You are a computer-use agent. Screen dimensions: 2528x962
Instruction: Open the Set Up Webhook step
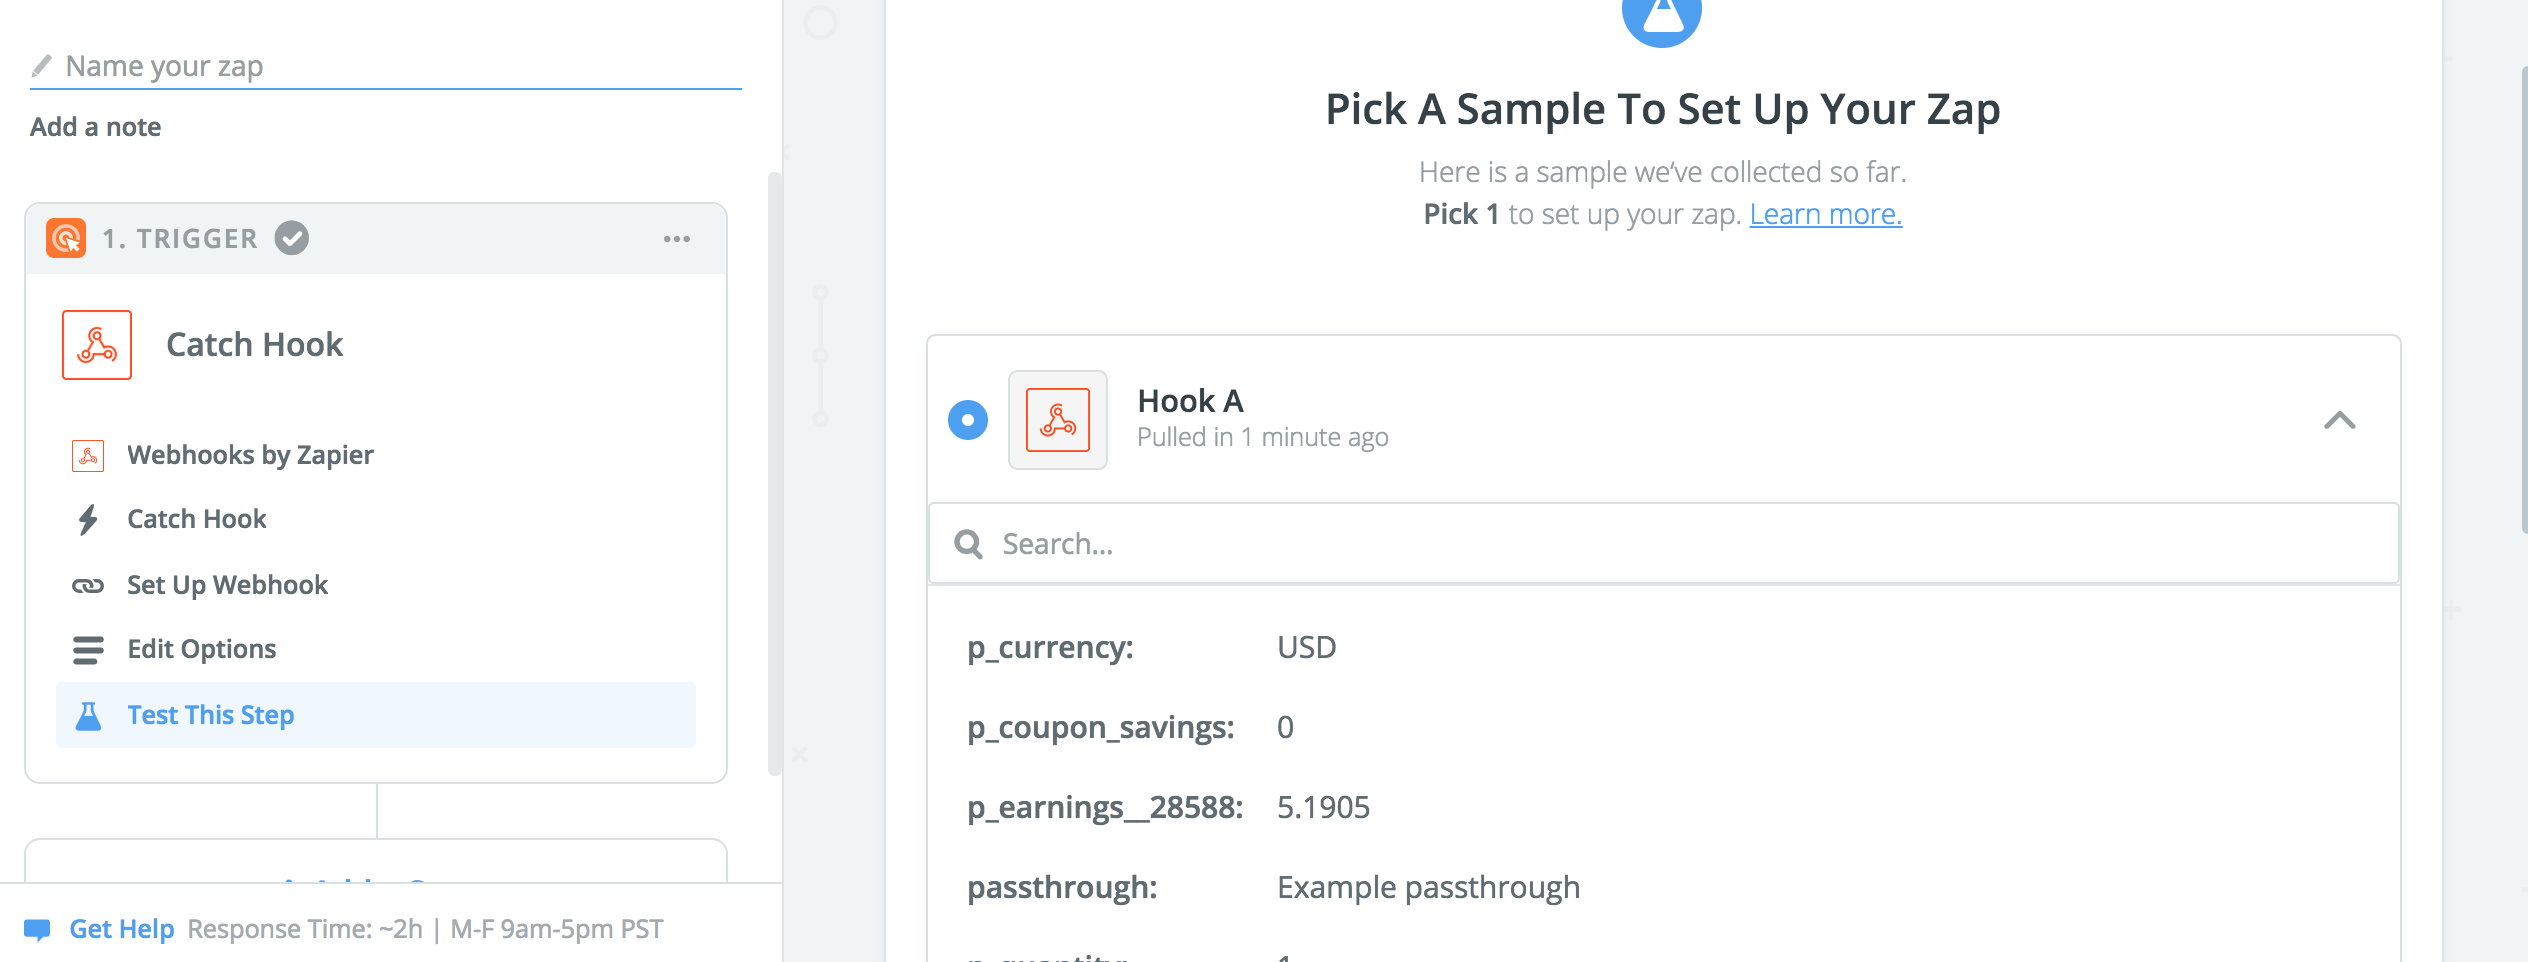click(x=227, y=585)
